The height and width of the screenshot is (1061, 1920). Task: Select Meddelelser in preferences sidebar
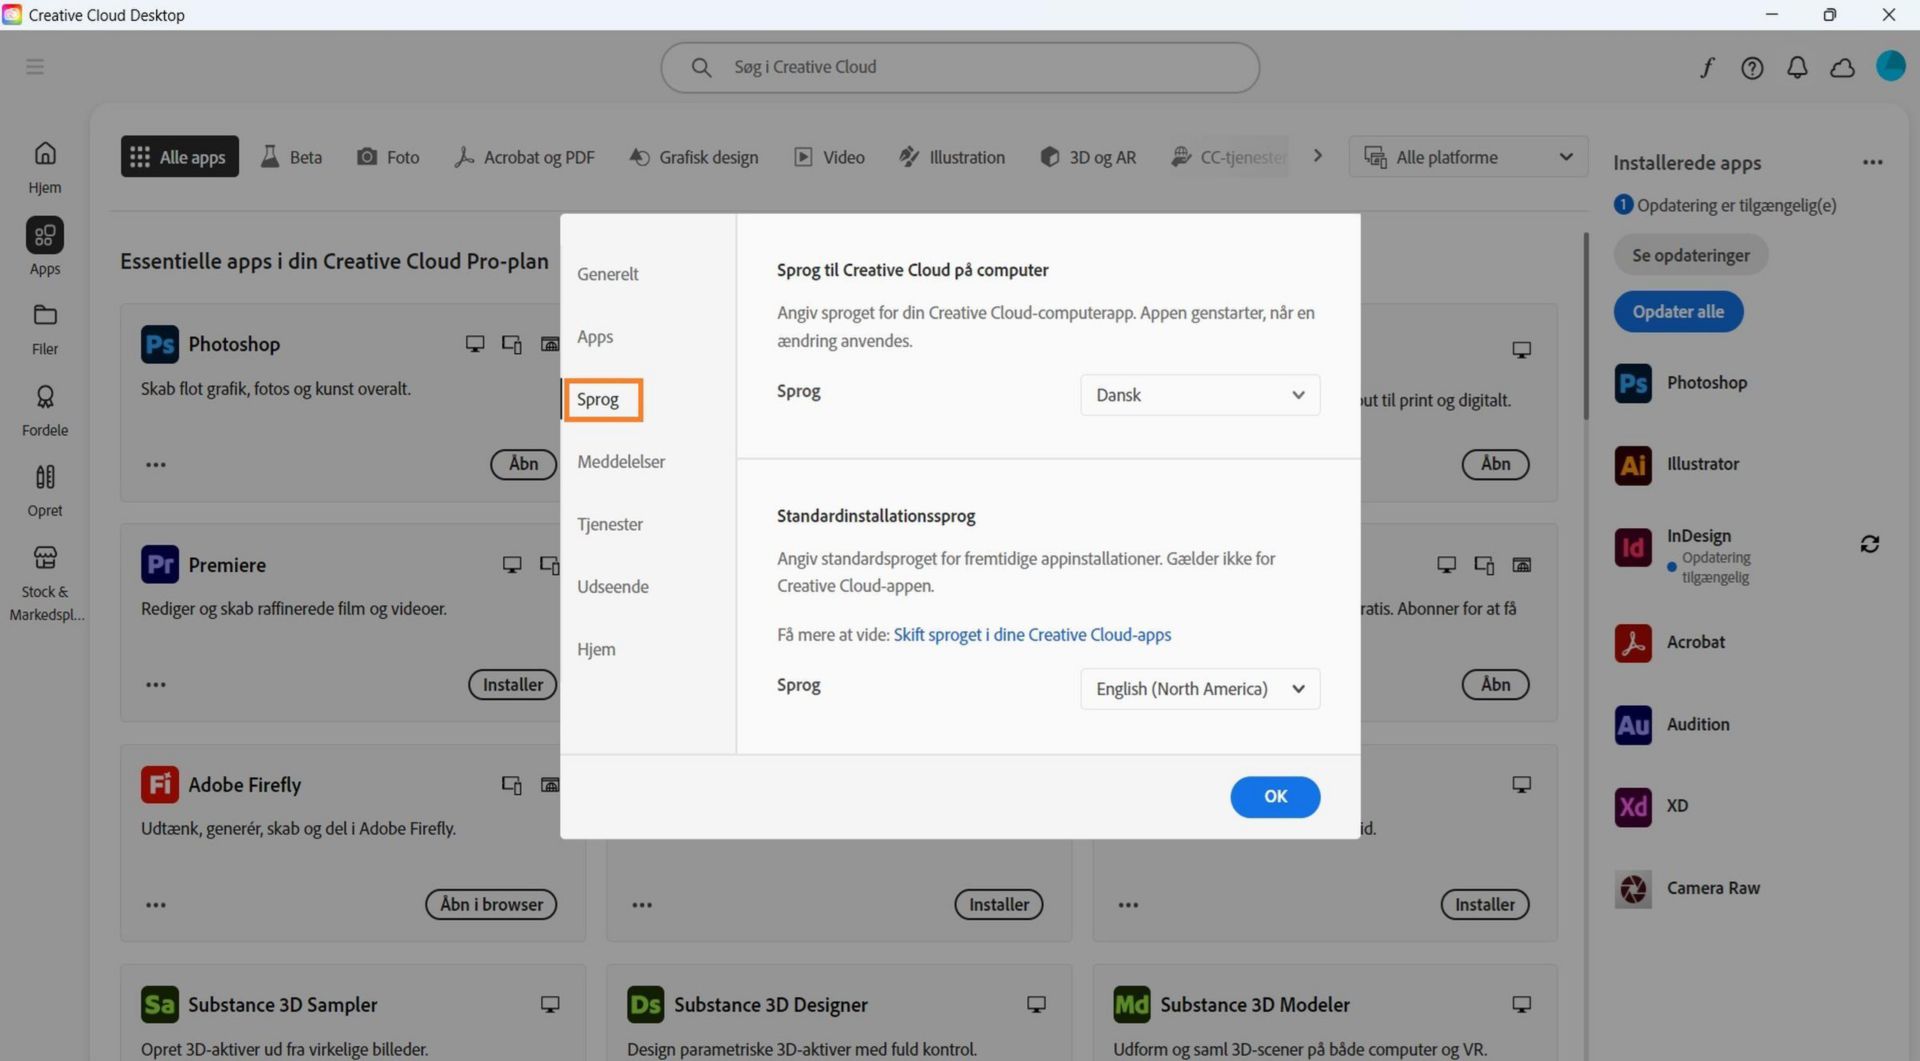620,462
